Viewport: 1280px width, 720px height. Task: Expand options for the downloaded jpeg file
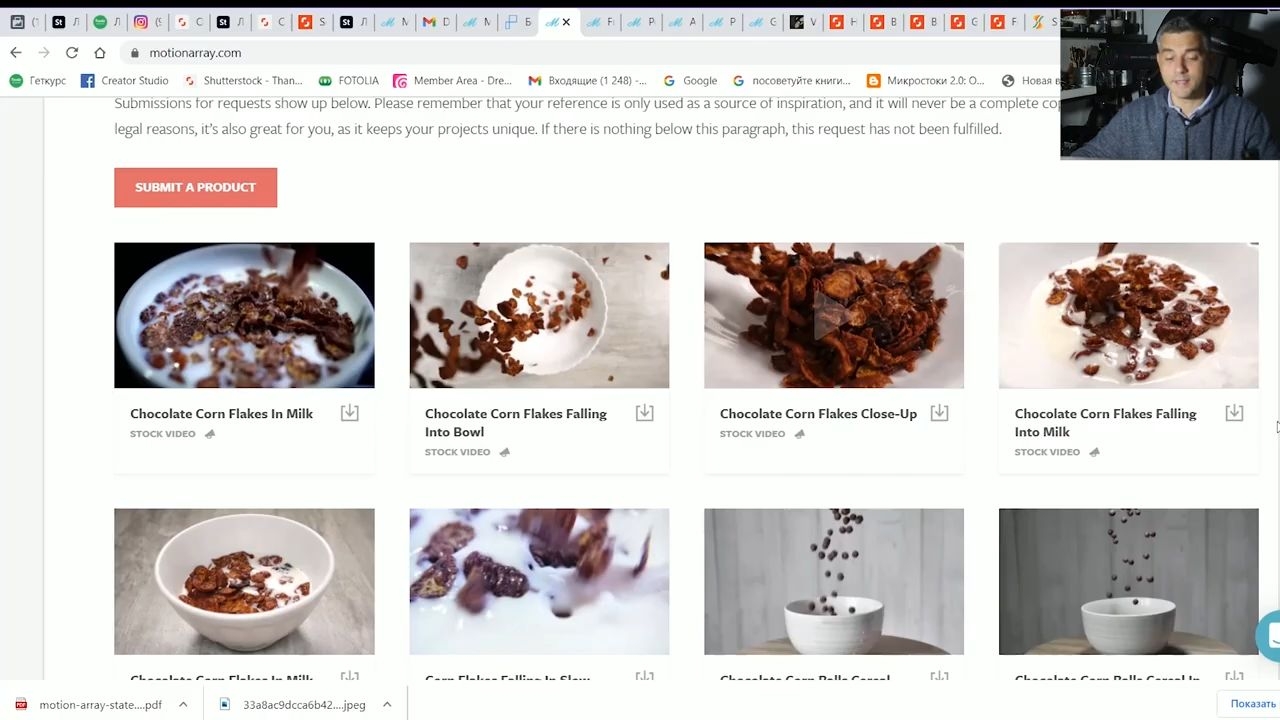[387, 704]
